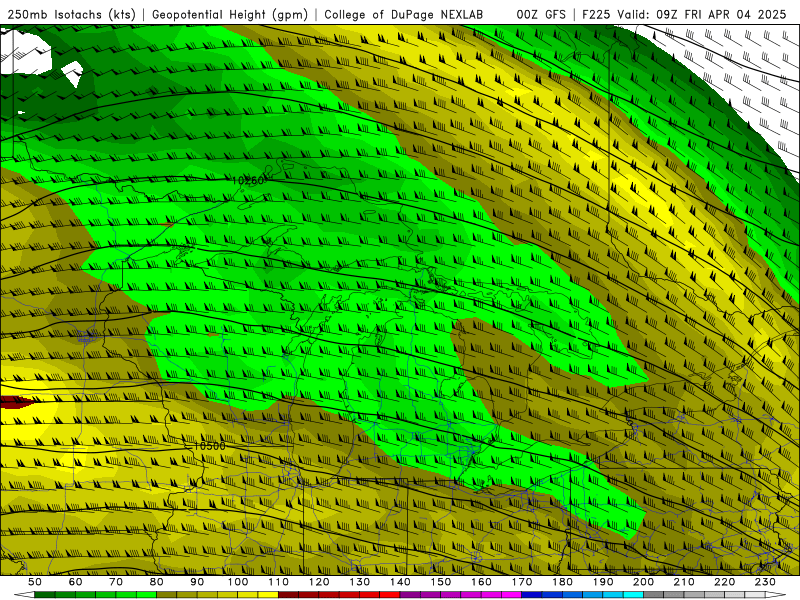Click the 130 value on the color scale

359,582
